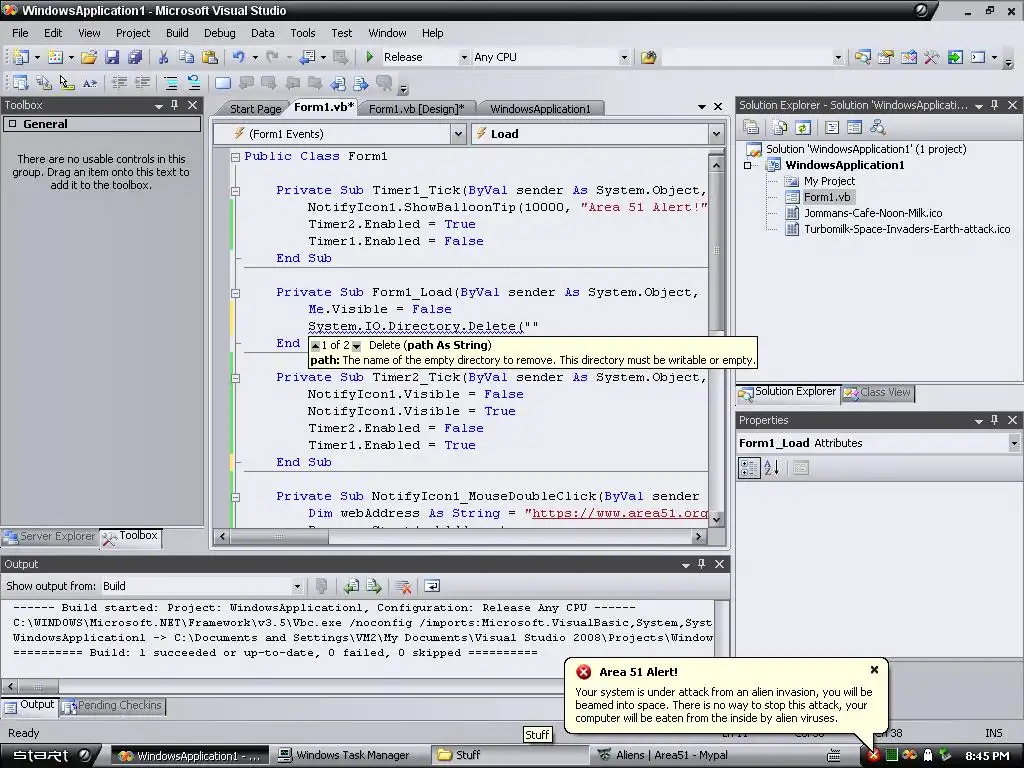The image size is (1024, 768).
Task: Switch Properties panel to categorized view
Action: tap(749, 468)
